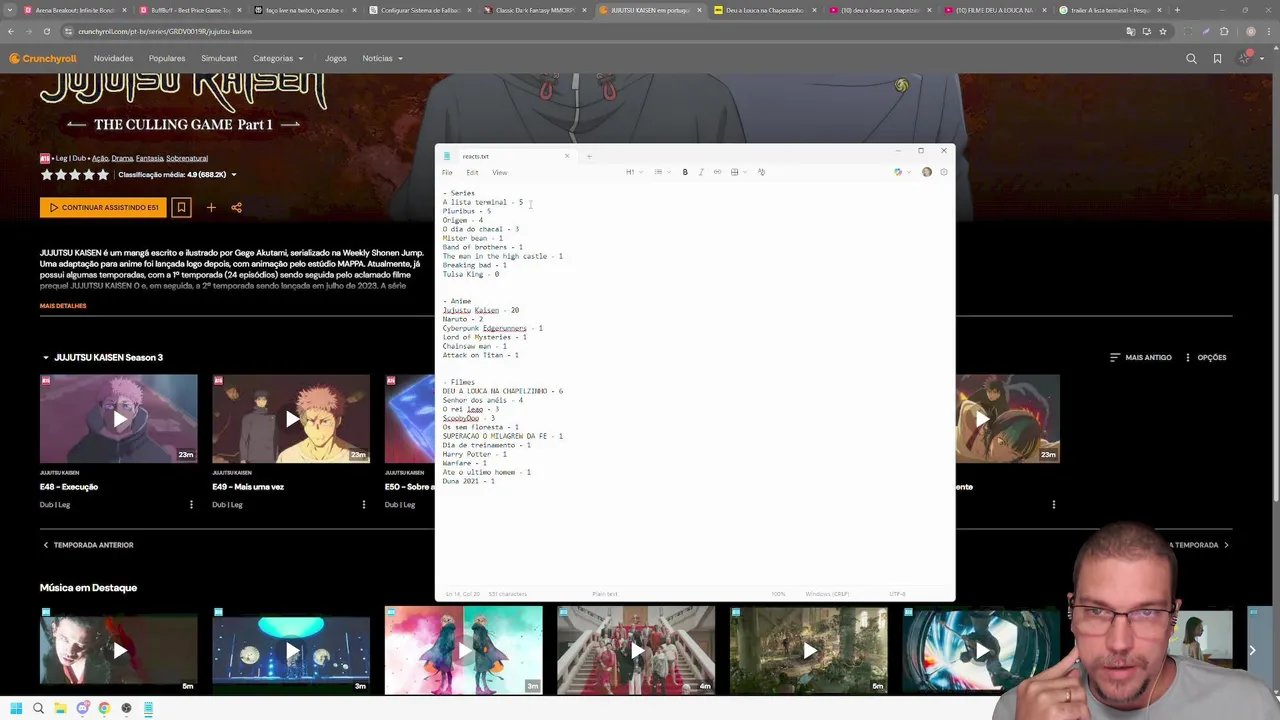
Task: Open Crunchyroll watchlist bookmark in header
Action: (x=1217, y=58)
